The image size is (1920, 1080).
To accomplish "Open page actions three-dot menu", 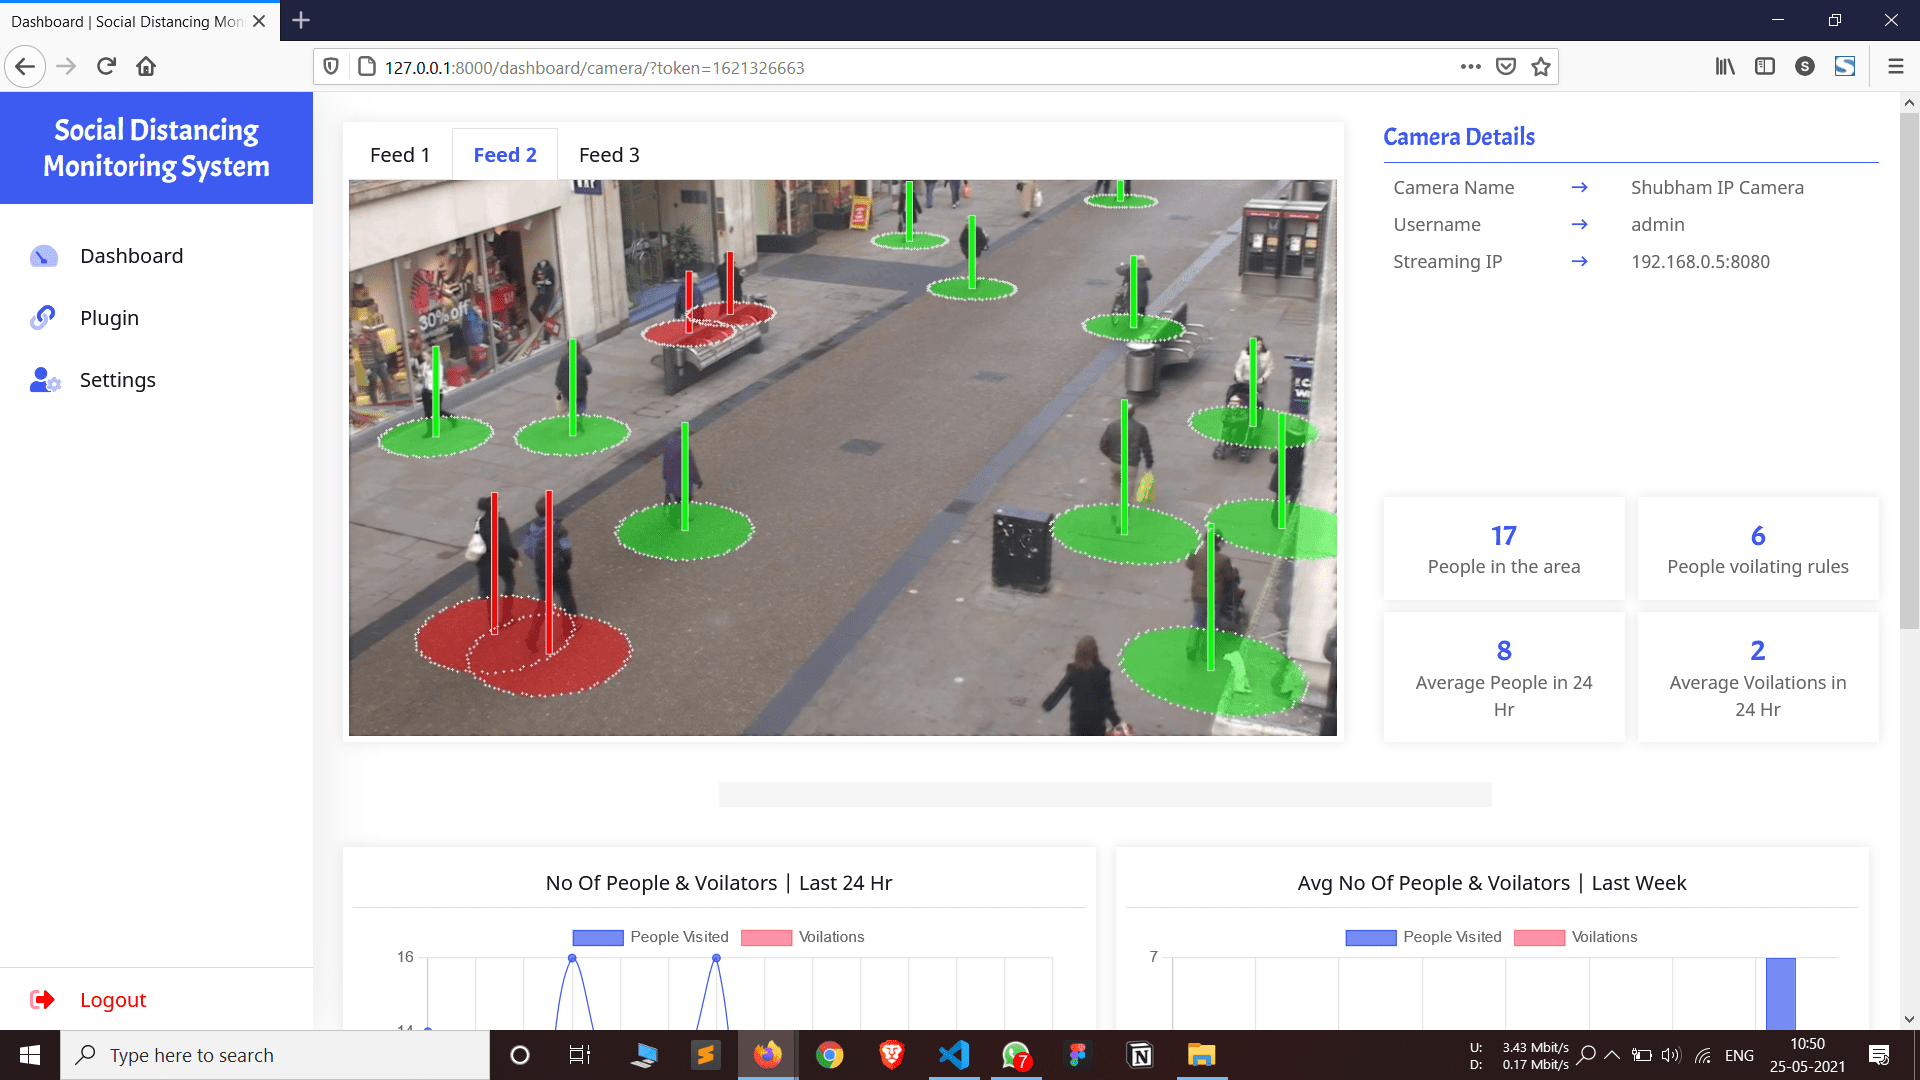I will point(1470,67).
